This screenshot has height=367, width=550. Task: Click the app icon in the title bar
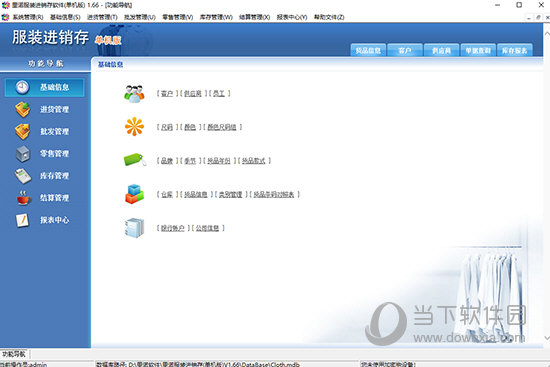pos(5,5)
